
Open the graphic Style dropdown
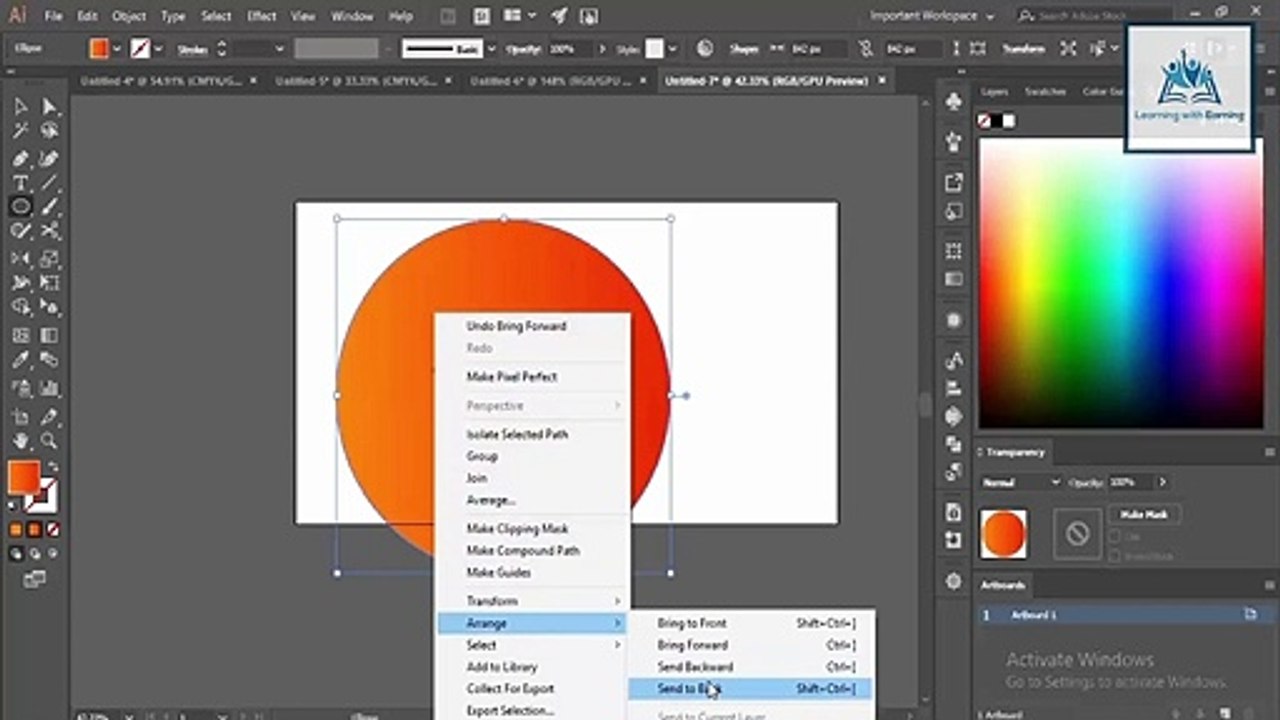[x=672, y=48]
